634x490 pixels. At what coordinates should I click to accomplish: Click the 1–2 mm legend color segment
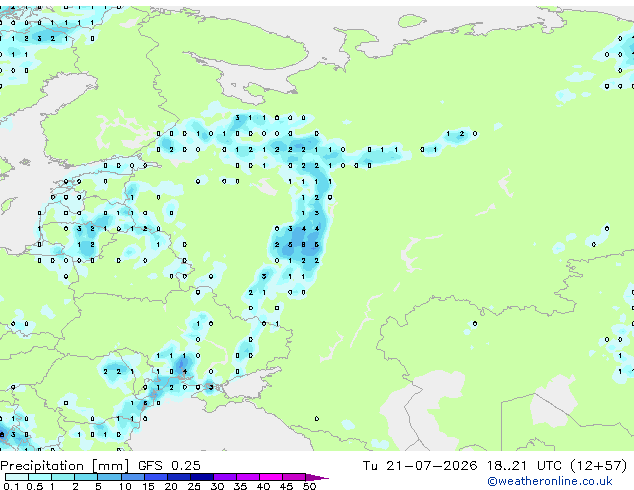coord(63,477)
